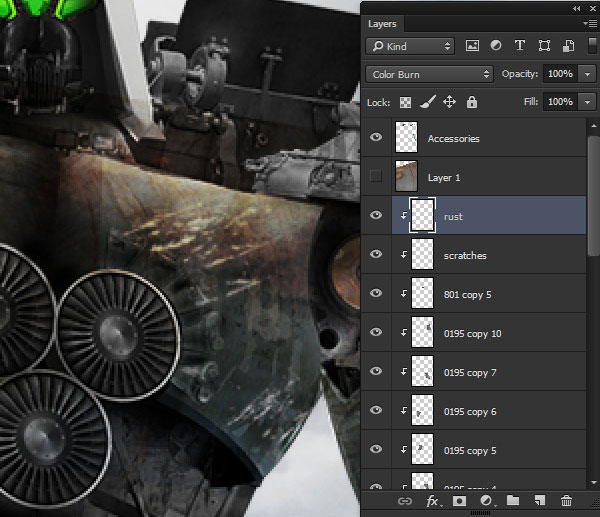Toggle visibility of 0195 copy 10

click(x=376, y=332)
